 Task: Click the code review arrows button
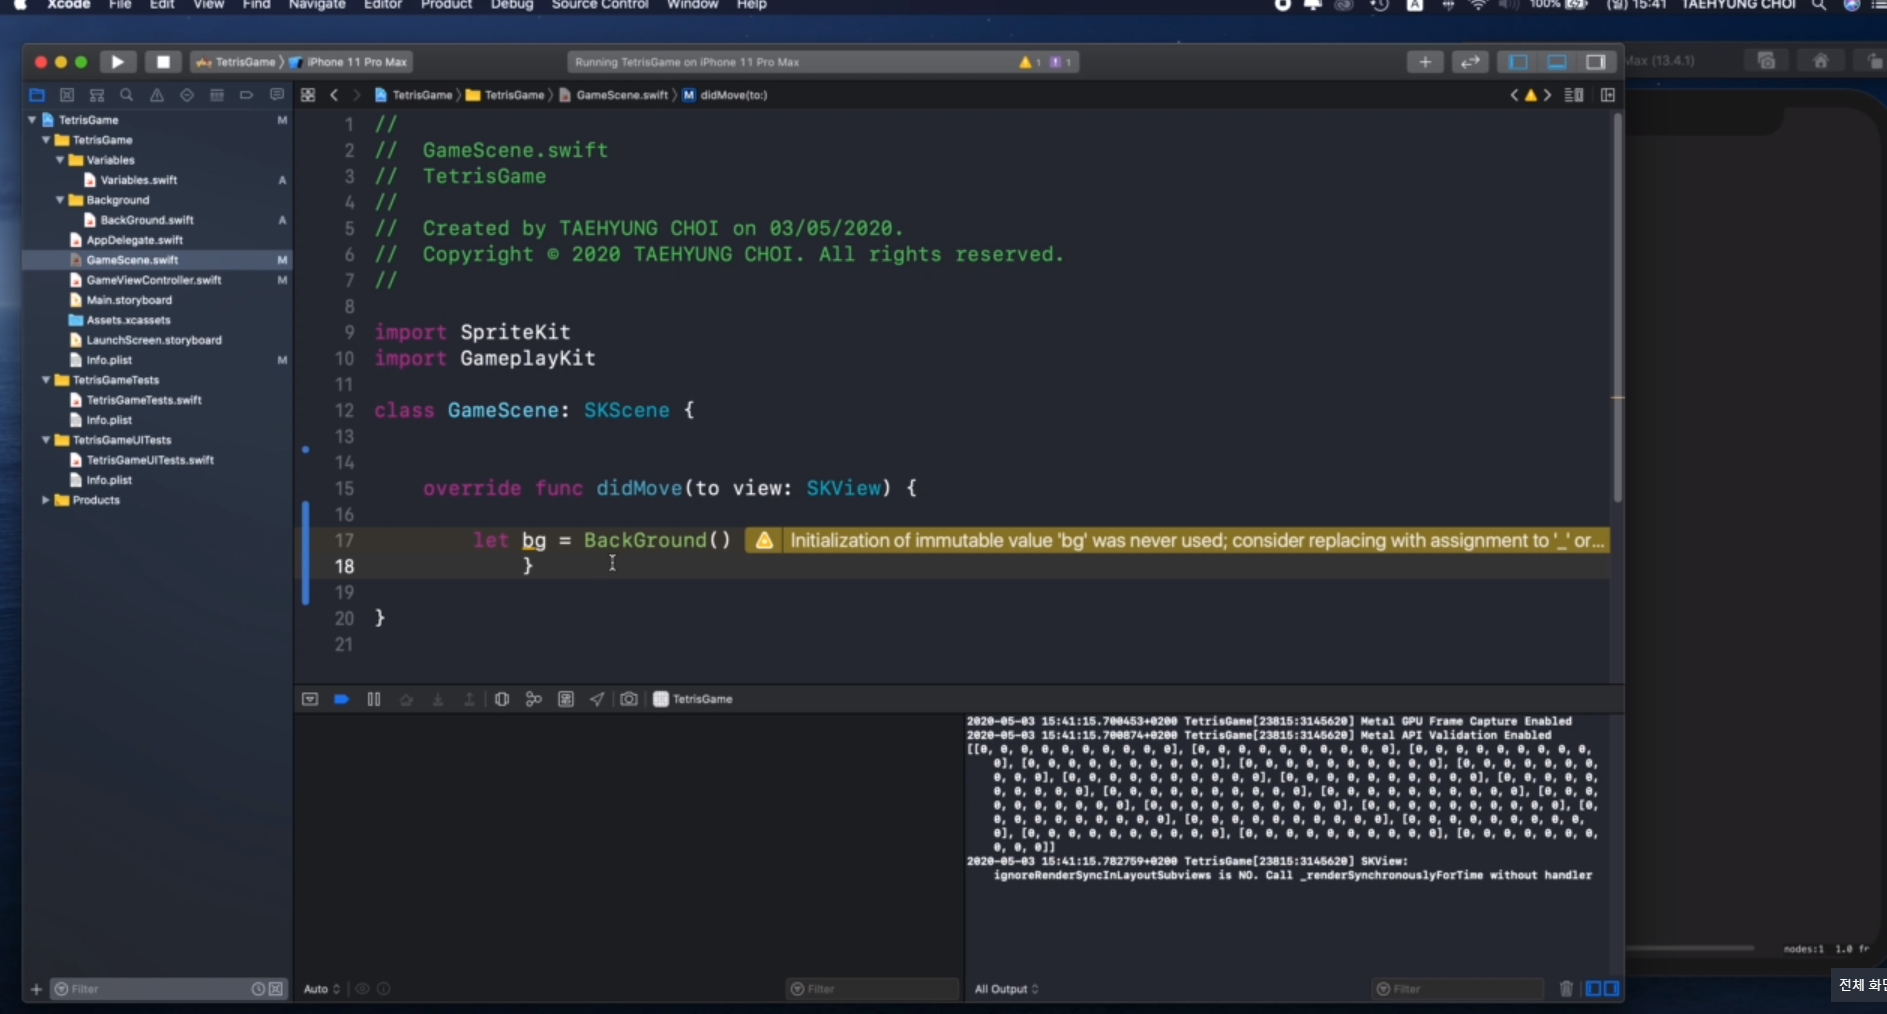click(1470, 62)
